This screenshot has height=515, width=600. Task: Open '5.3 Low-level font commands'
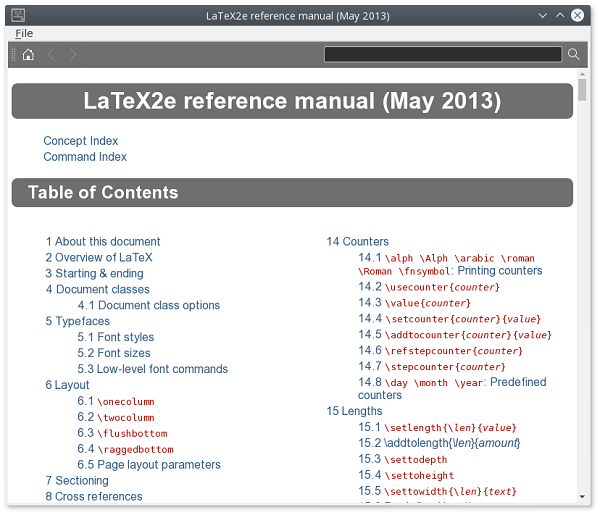click(x=153, y=369)
